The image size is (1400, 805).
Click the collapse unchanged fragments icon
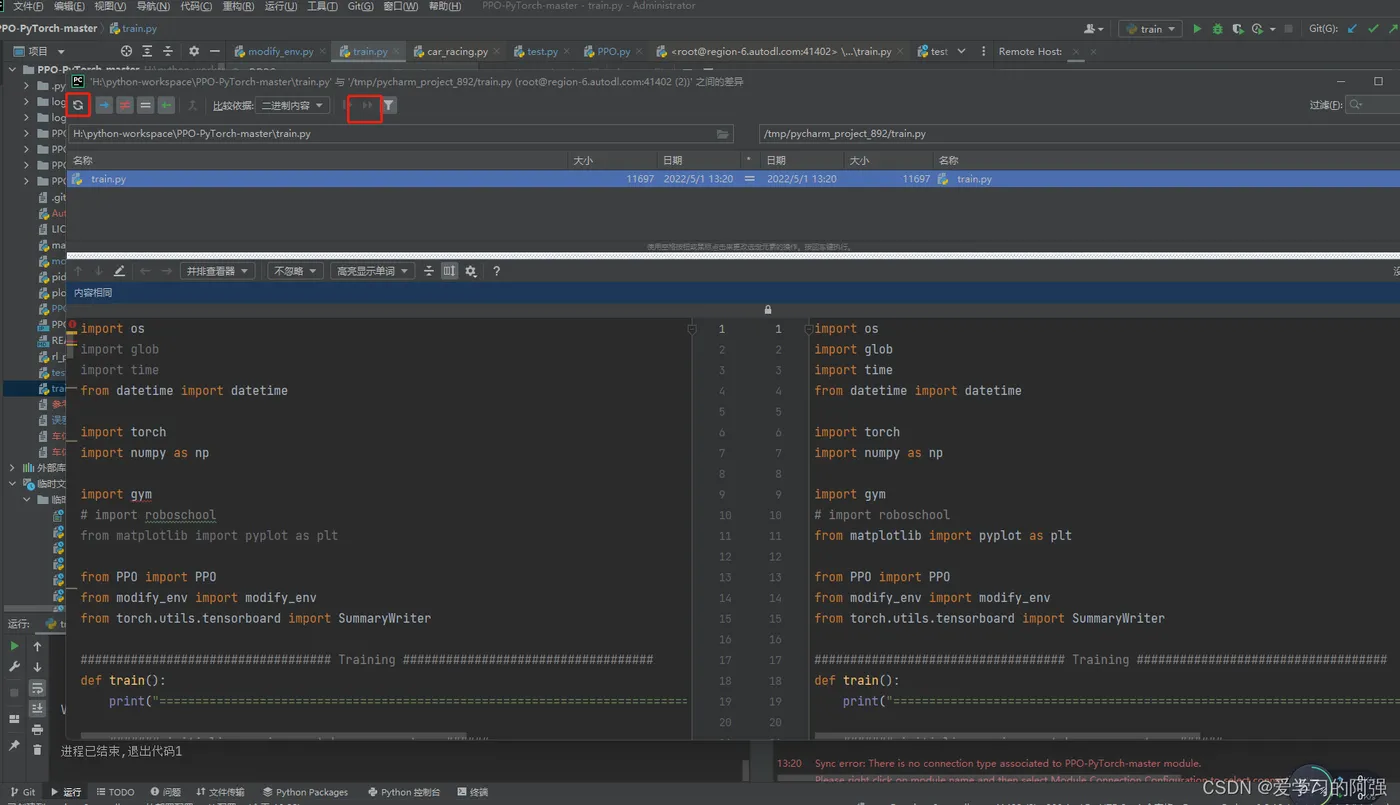(x=429, y=271)
